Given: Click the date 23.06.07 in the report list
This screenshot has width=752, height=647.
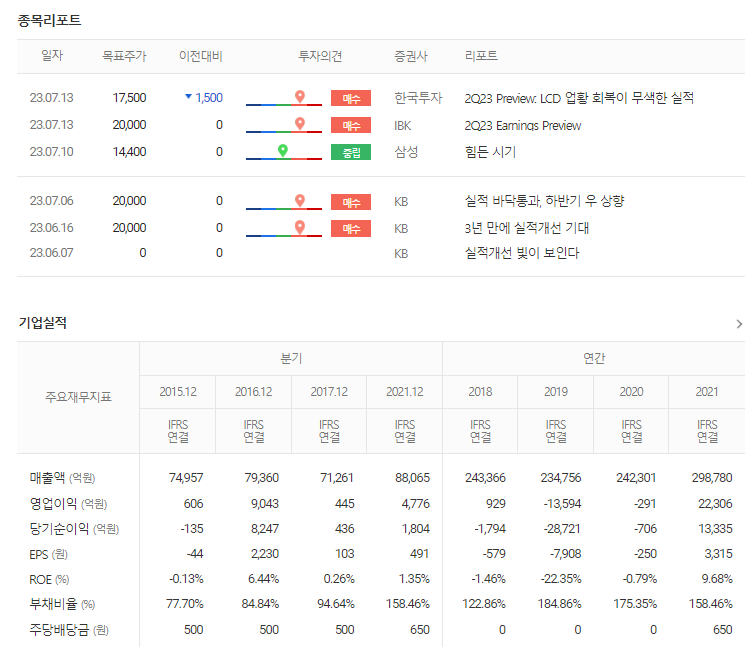Looking at the screenshot, I should pos(51,253).
